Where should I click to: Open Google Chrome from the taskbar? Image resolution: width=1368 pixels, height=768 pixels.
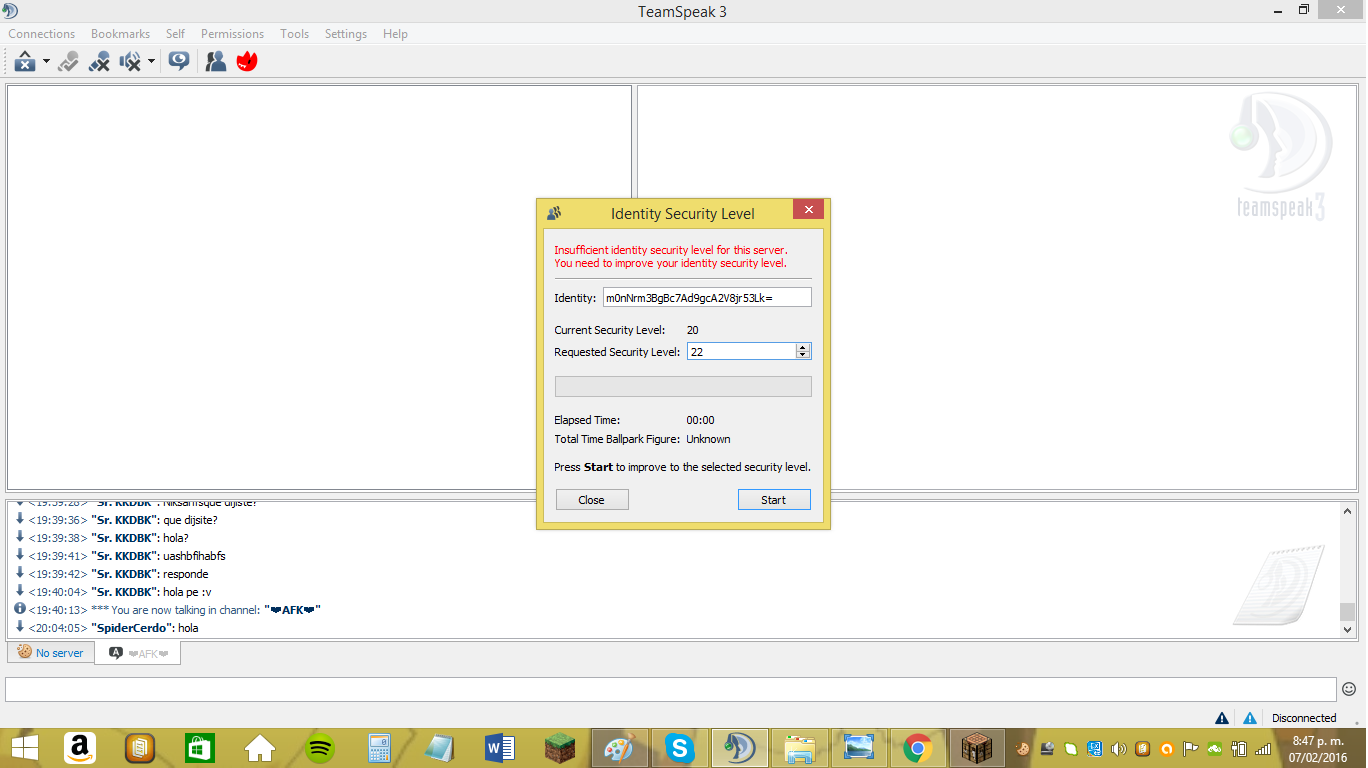(918, 748)
